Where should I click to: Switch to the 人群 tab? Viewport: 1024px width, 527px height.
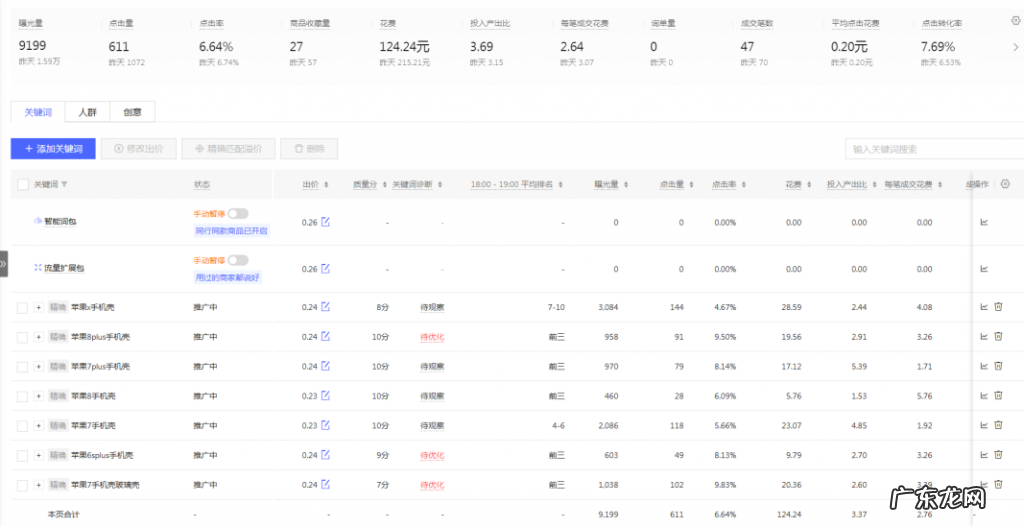click(x=87, y=112)
